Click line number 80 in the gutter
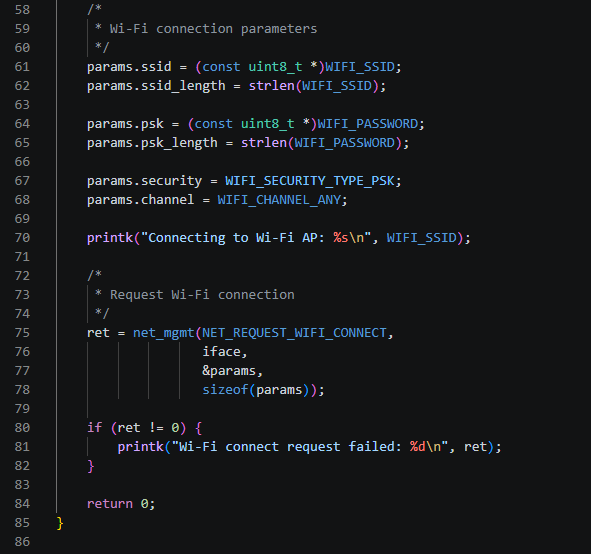This screenshot has width=591, height=554. click(x=22, y=427)
